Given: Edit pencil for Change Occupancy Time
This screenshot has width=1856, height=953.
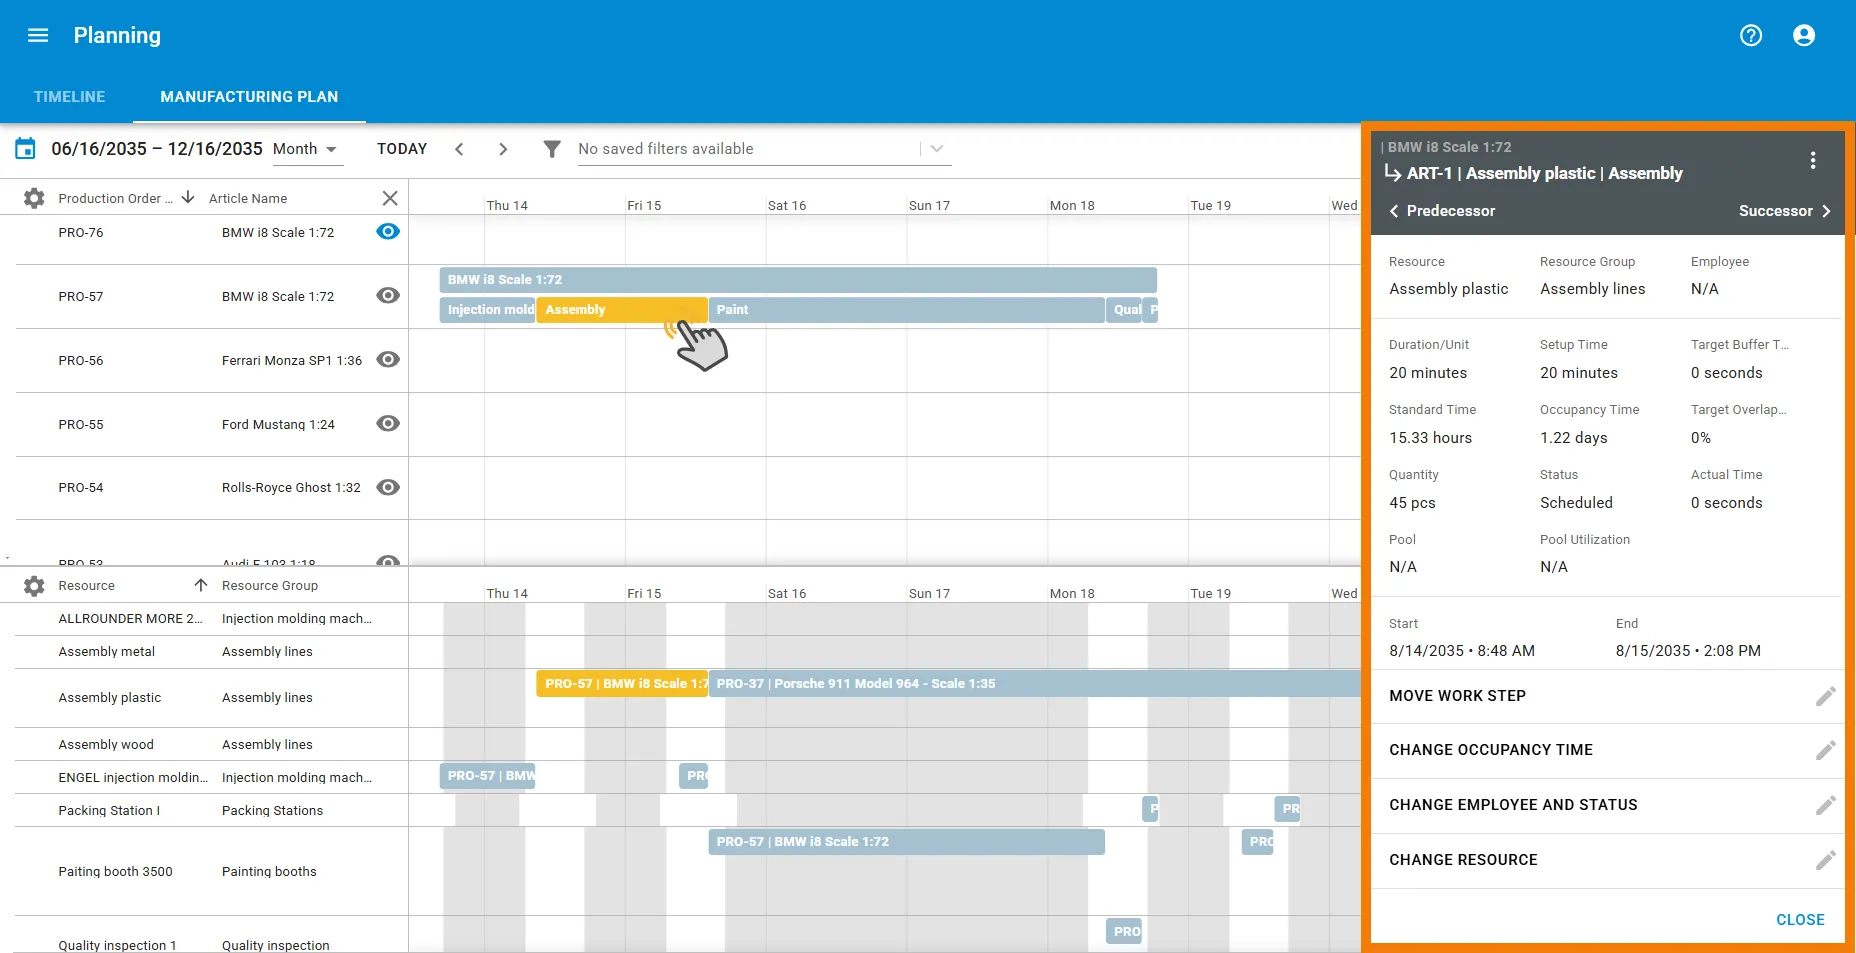Looking at the screenshot, I should (1826, 750).
